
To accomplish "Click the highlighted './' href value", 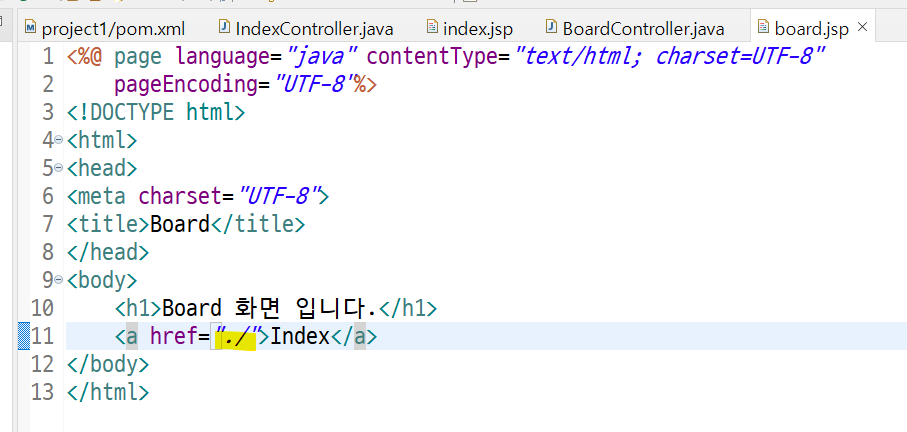I will 235,337.
